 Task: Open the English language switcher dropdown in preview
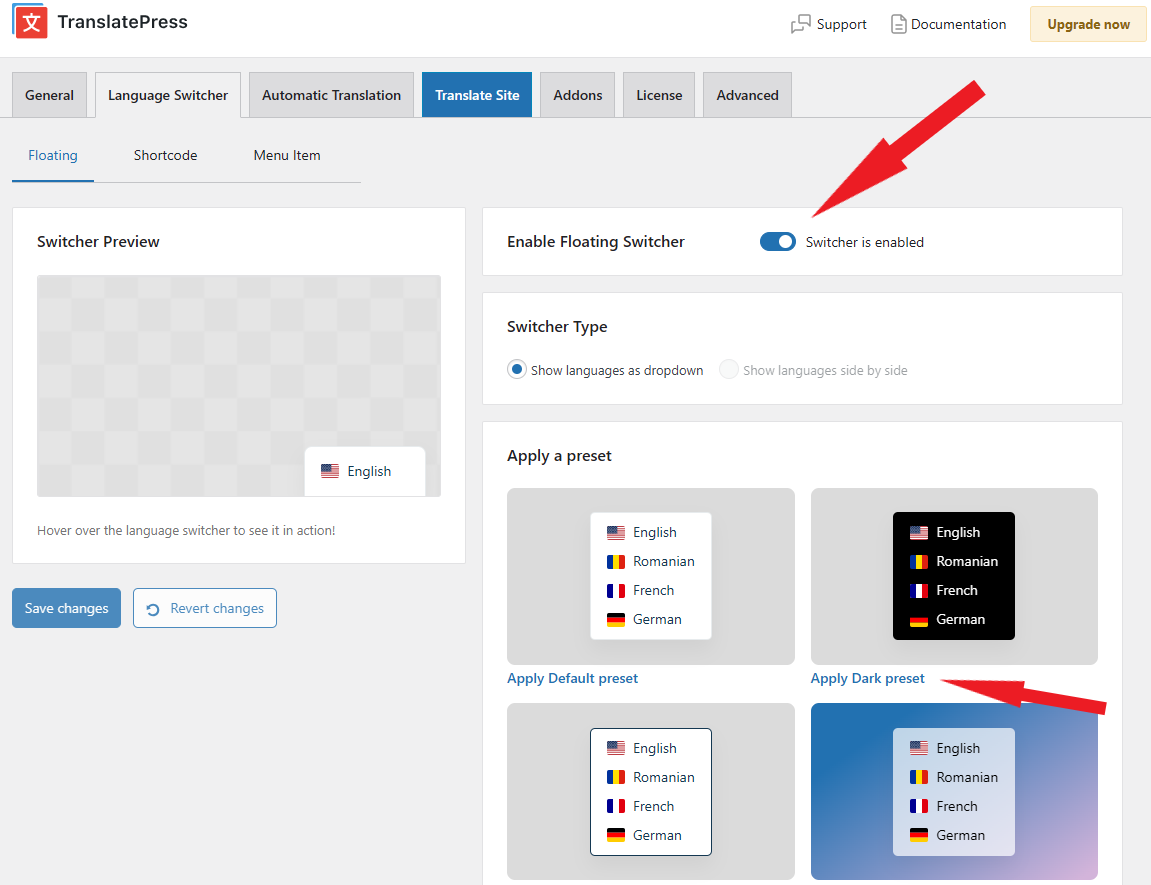click(364, 470)
